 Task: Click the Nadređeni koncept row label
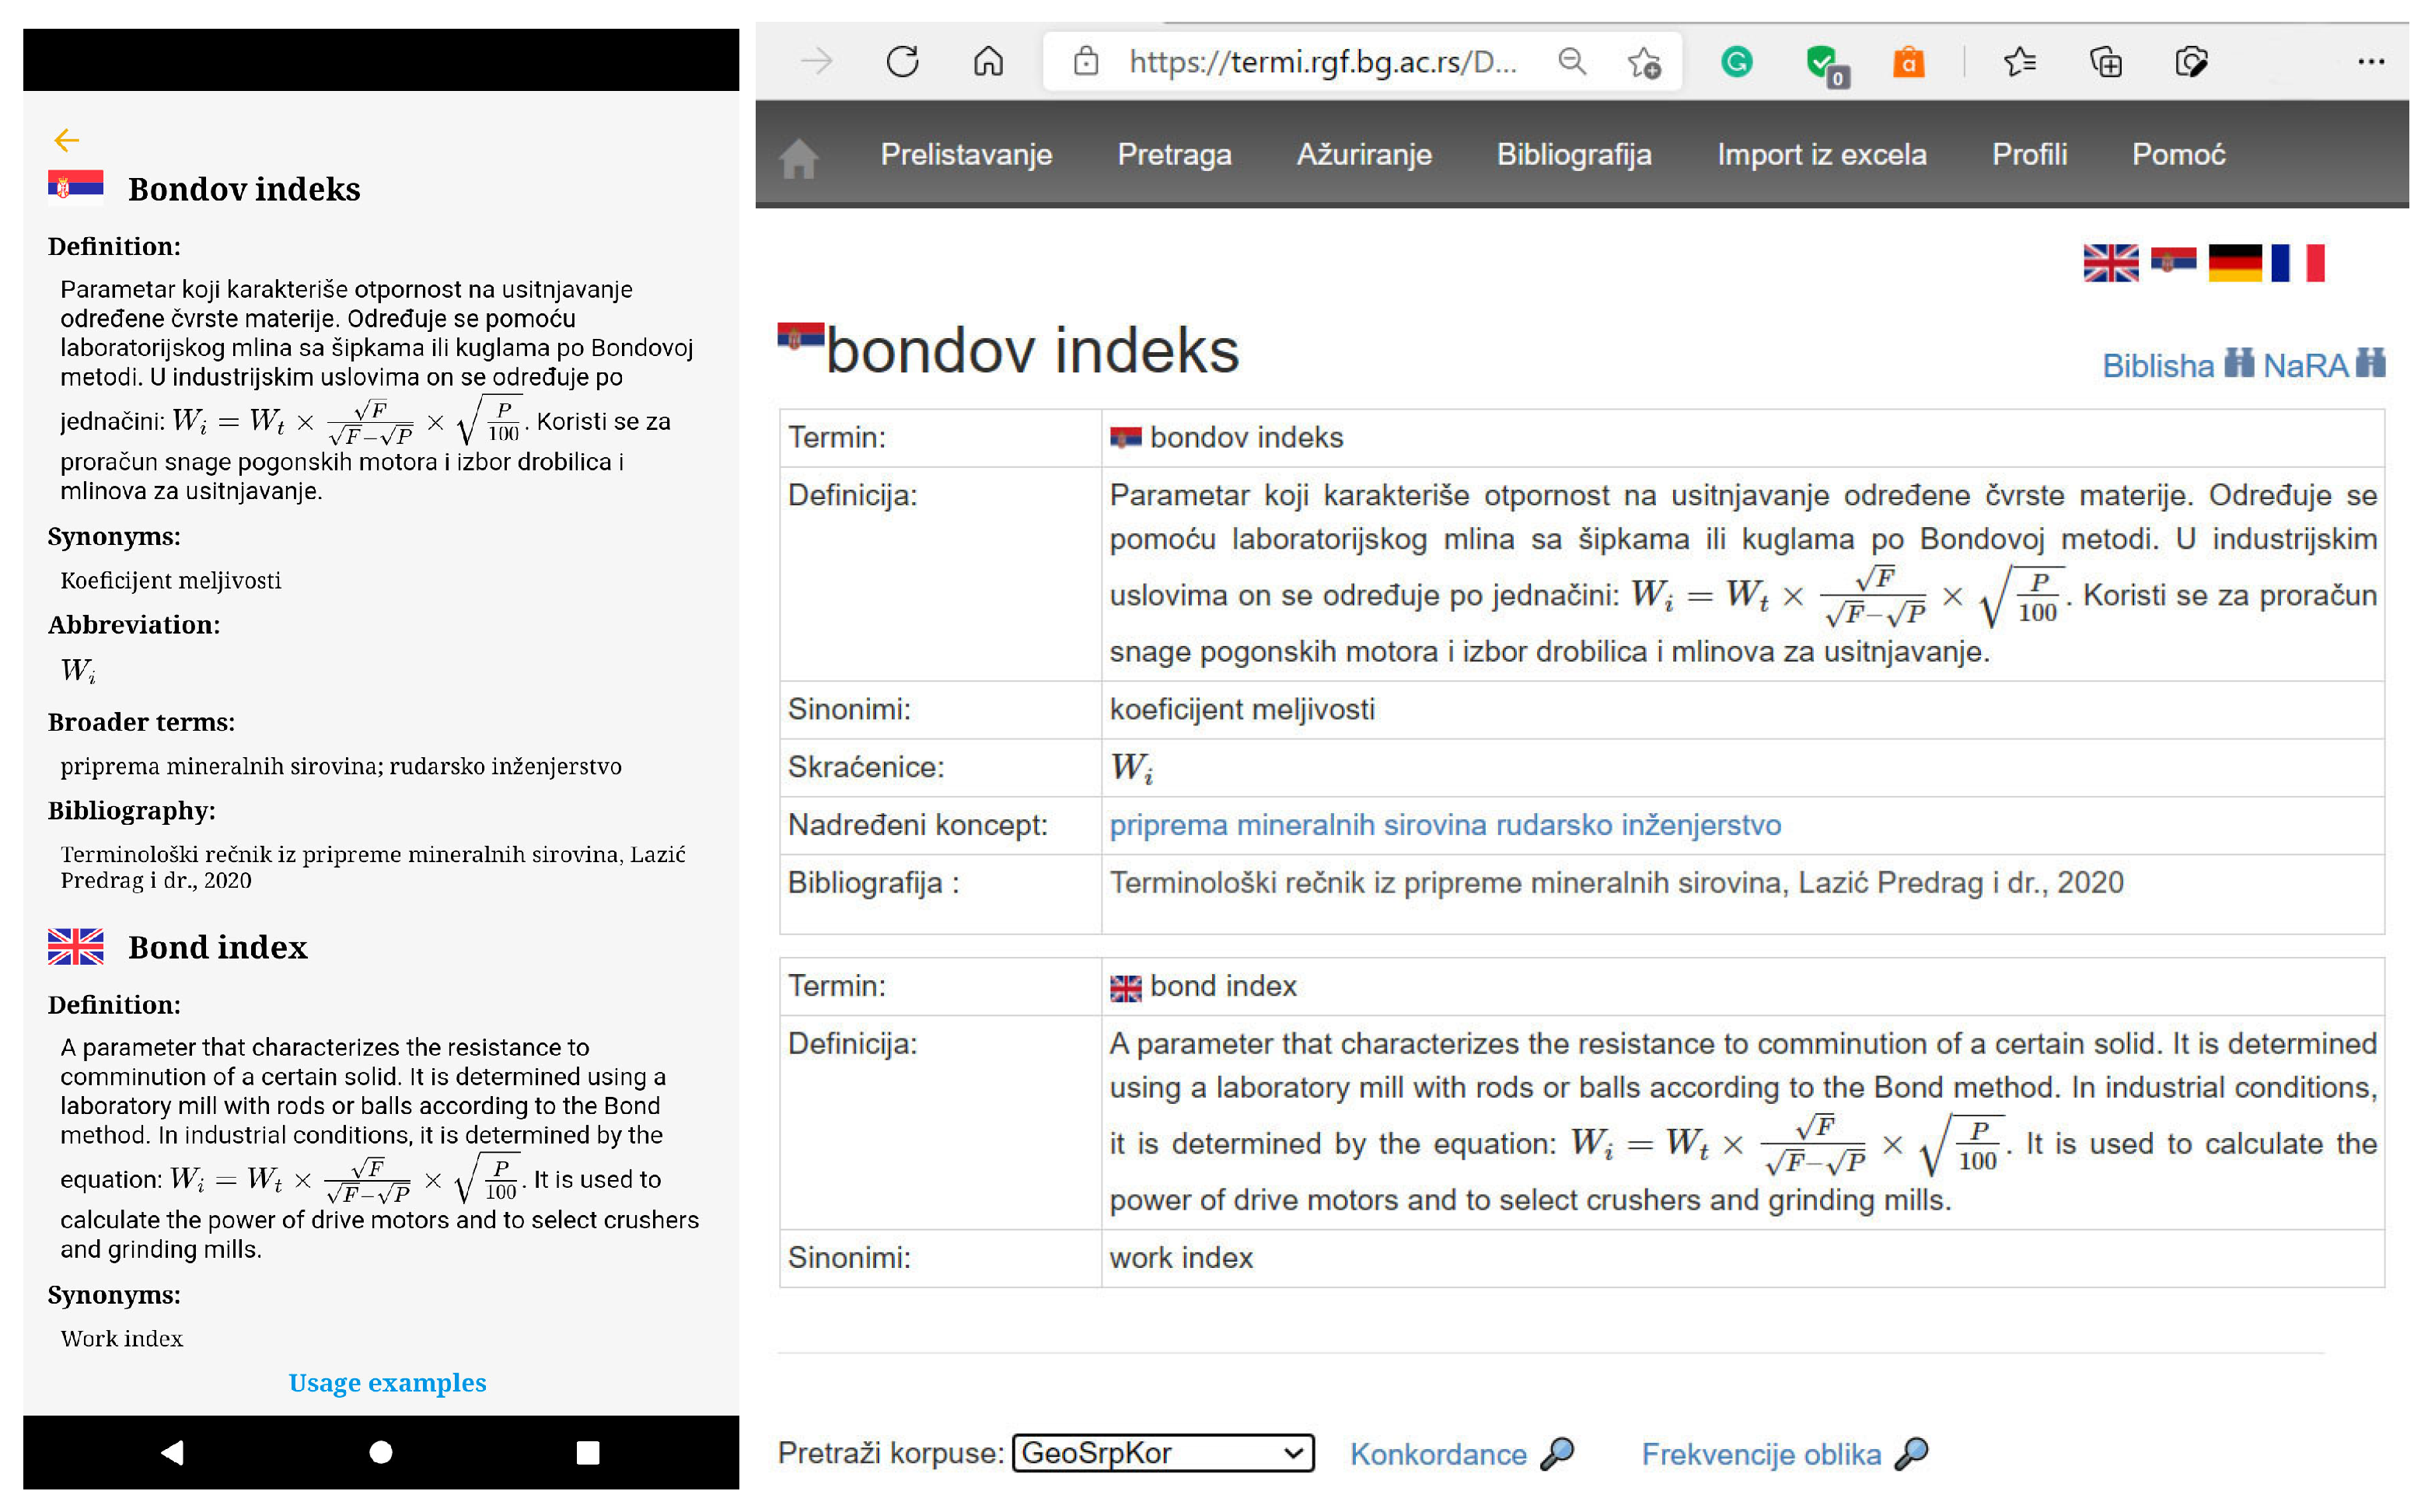917,825
